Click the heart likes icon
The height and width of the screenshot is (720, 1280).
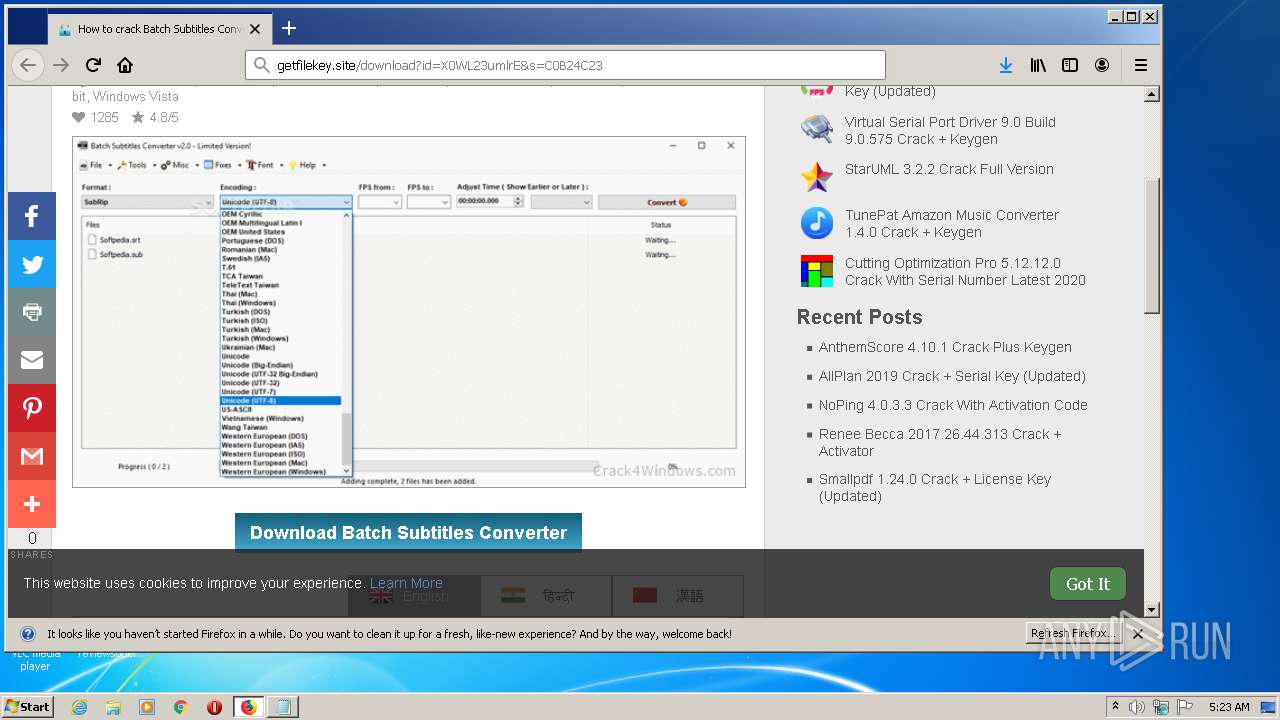coord(79,117)
